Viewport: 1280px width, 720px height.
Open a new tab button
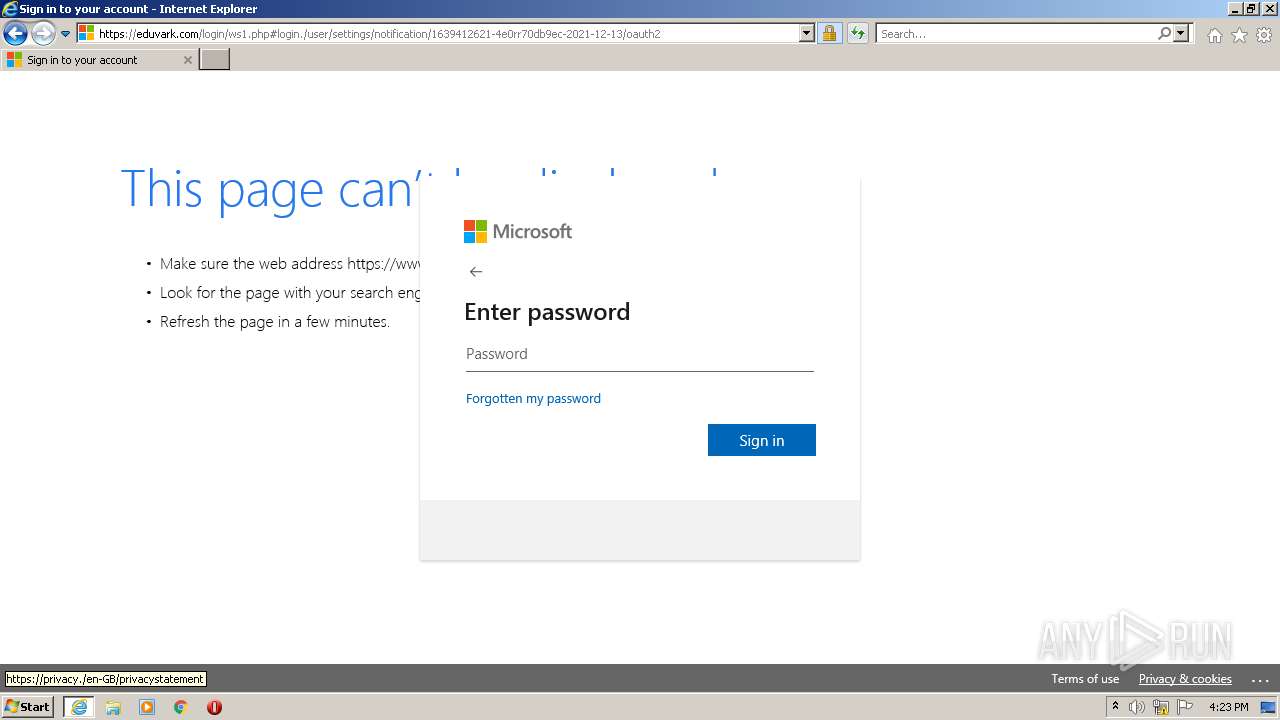(215, 60)
